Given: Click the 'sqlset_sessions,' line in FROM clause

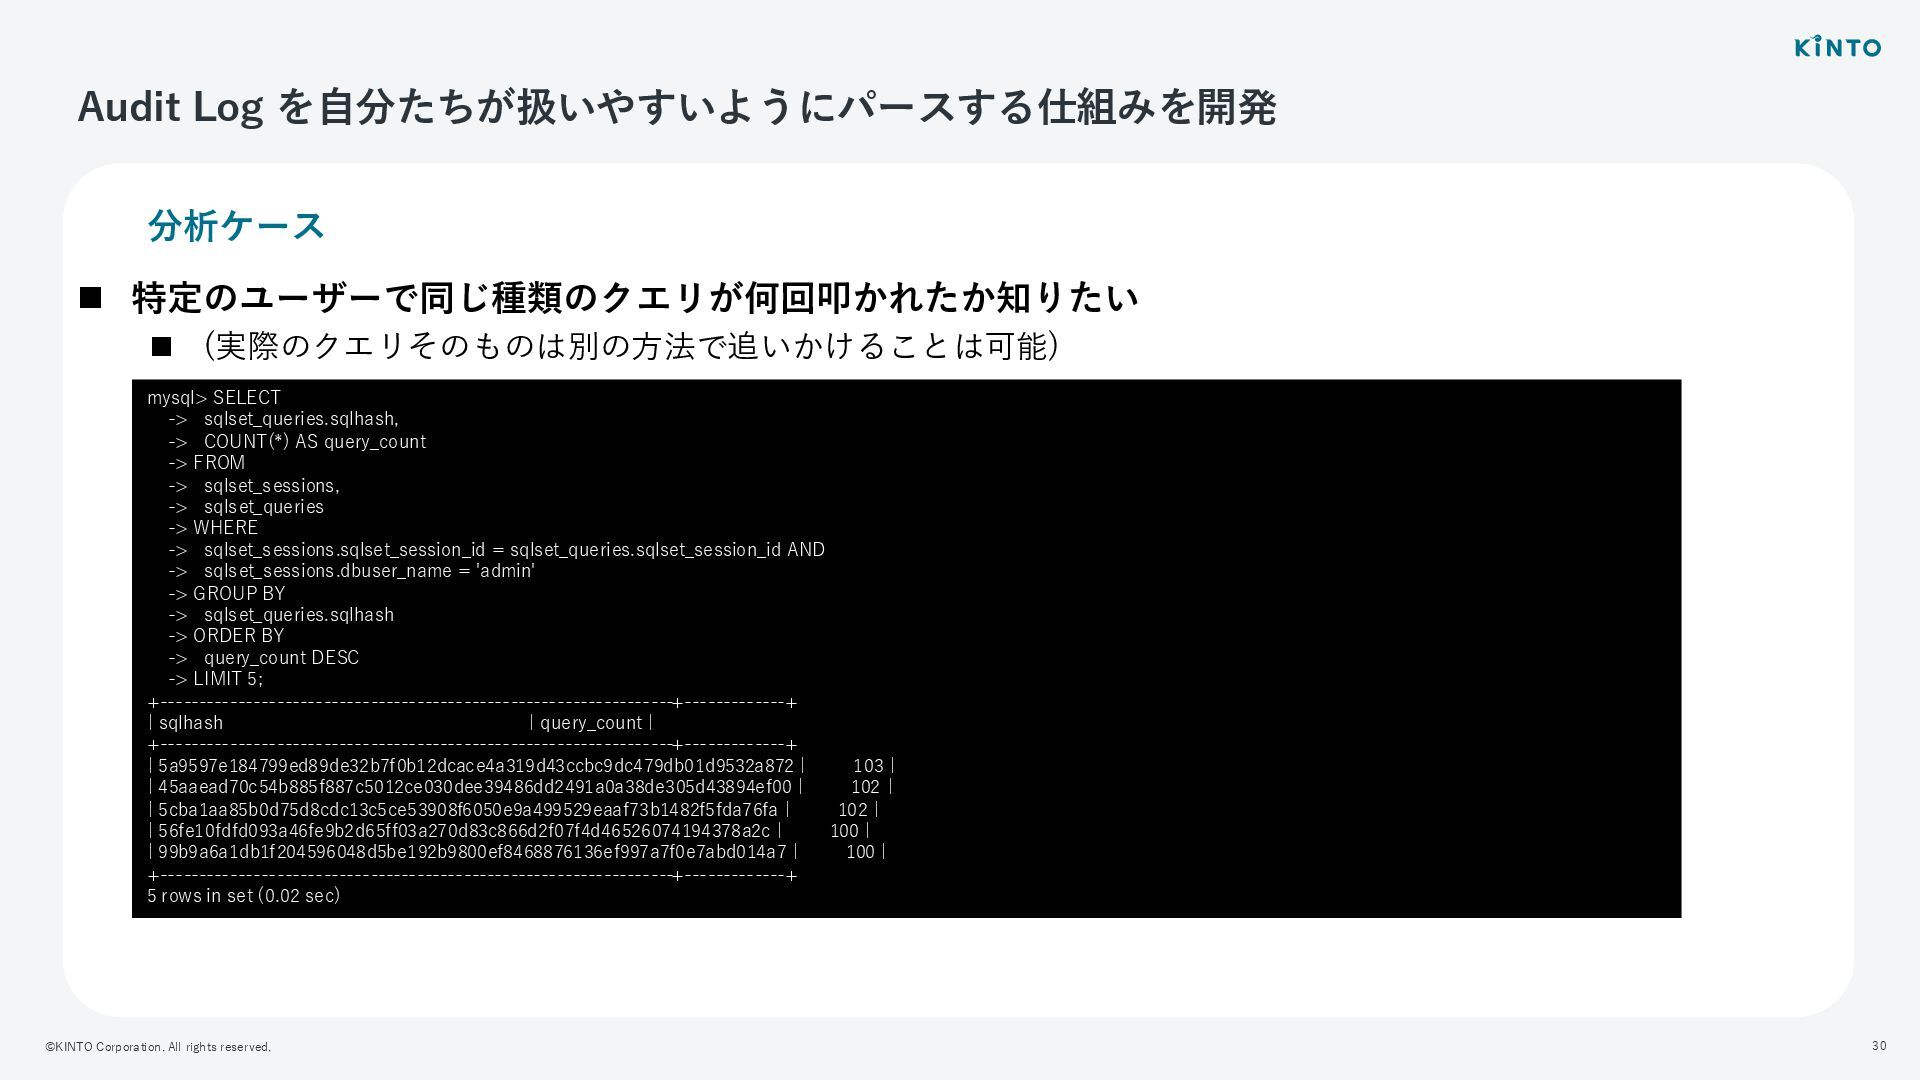Looking at the screenshot, I should pos(254,485).
